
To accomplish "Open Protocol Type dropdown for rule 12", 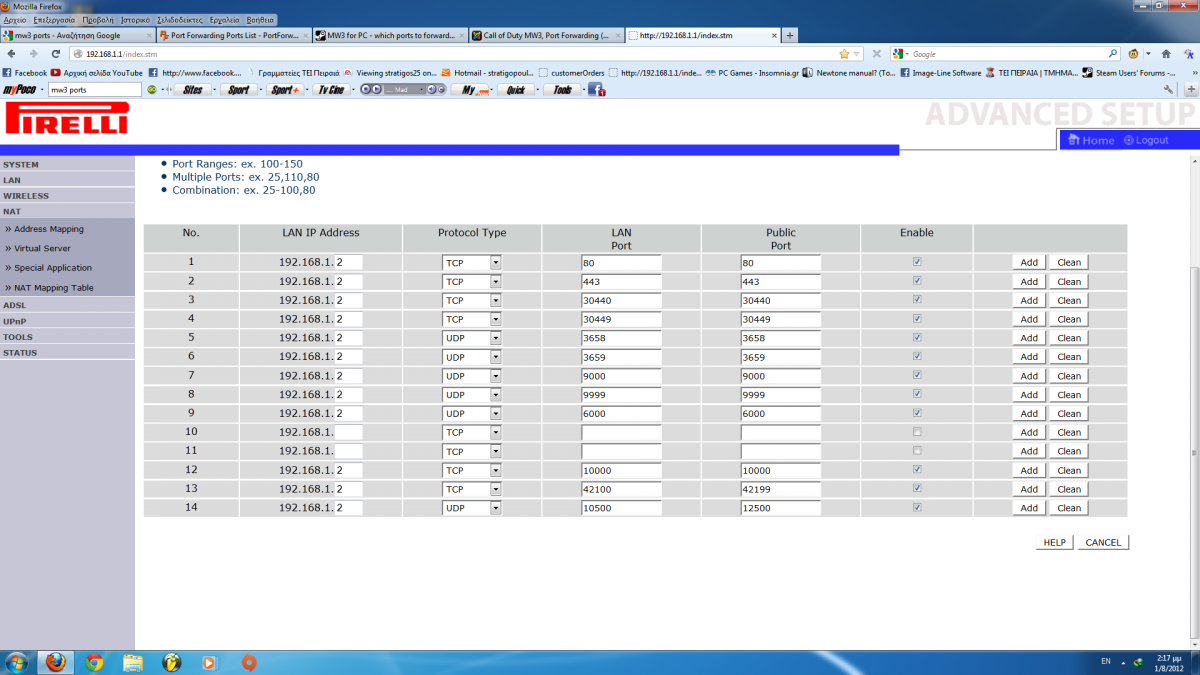I will point(472,470).
